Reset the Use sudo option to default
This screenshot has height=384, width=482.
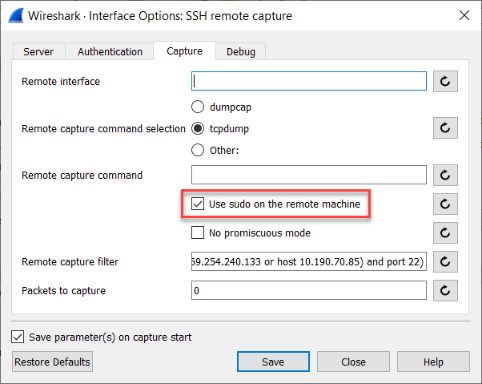445,204
